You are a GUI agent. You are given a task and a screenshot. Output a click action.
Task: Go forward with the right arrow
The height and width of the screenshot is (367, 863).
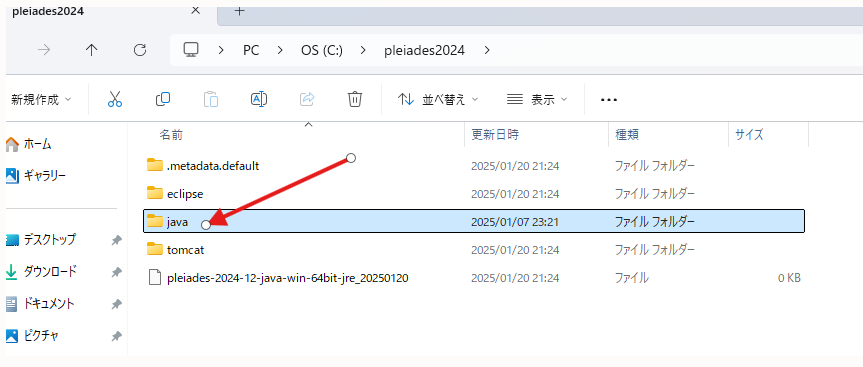point(44,50)
